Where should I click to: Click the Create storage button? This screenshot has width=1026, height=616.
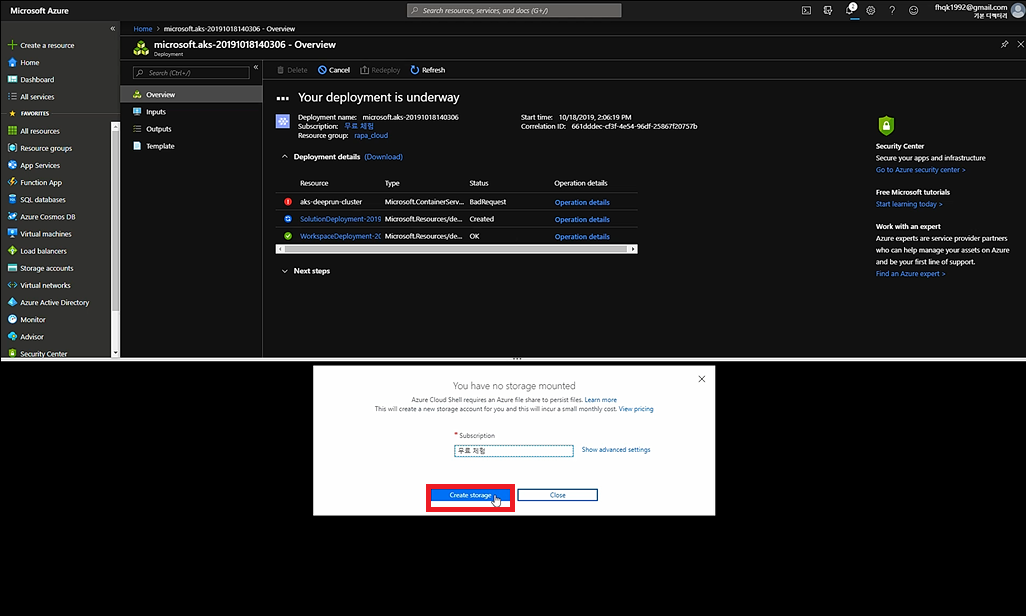tap(470, 495)
